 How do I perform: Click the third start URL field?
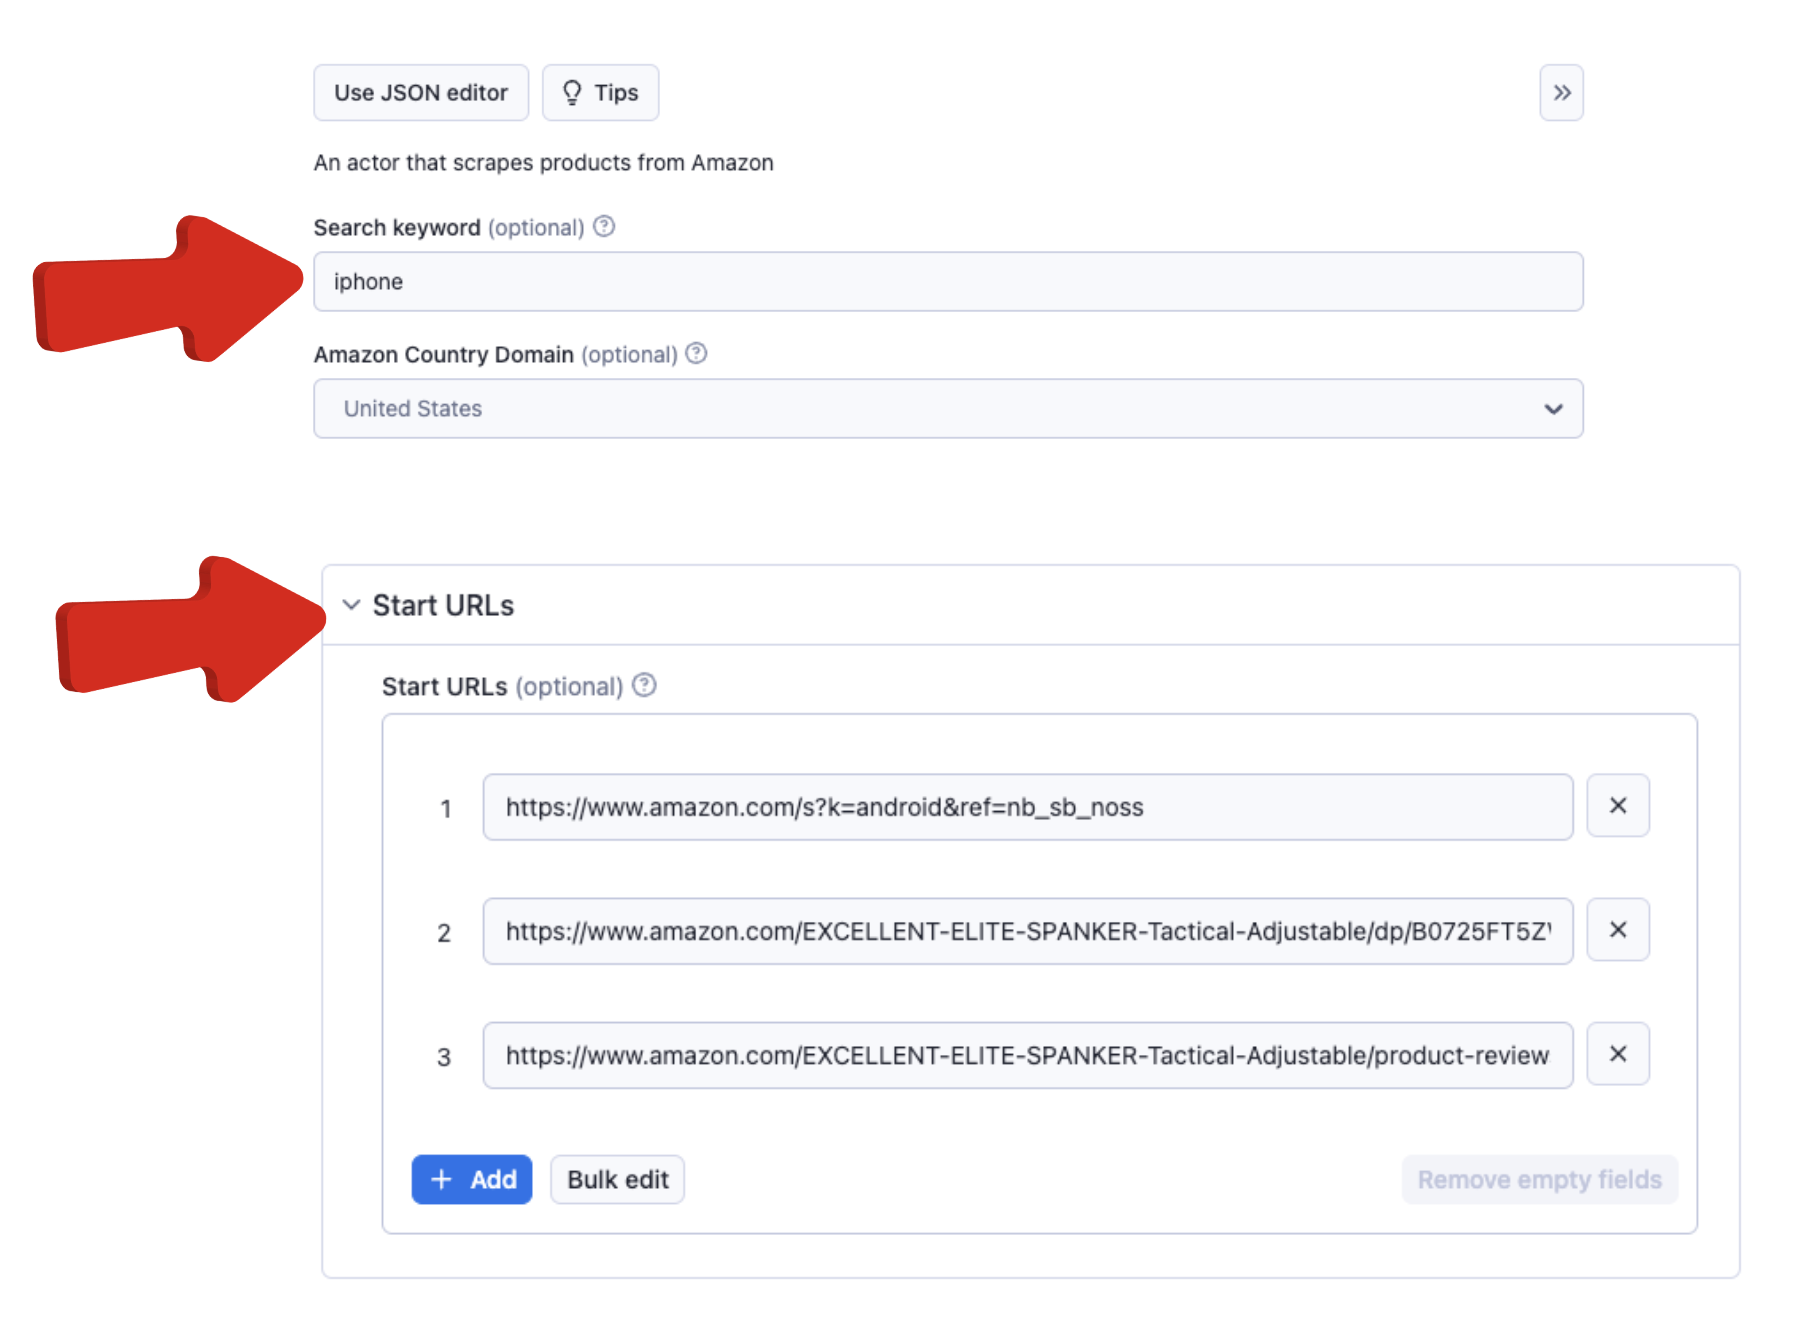click(1026, 1055)
